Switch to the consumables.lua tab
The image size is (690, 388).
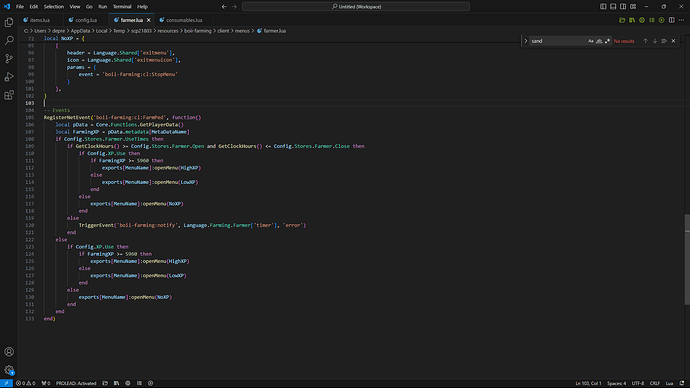184,20
